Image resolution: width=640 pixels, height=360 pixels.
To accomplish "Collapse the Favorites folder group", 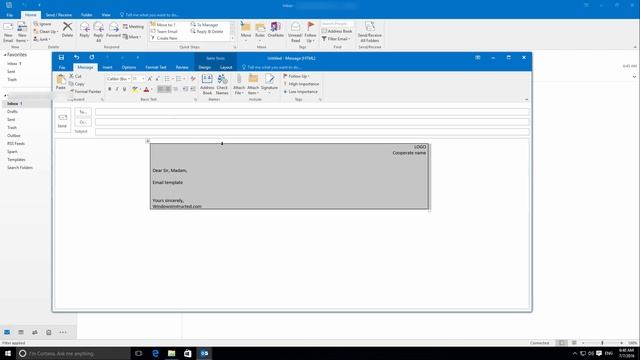I will [5, 55].
